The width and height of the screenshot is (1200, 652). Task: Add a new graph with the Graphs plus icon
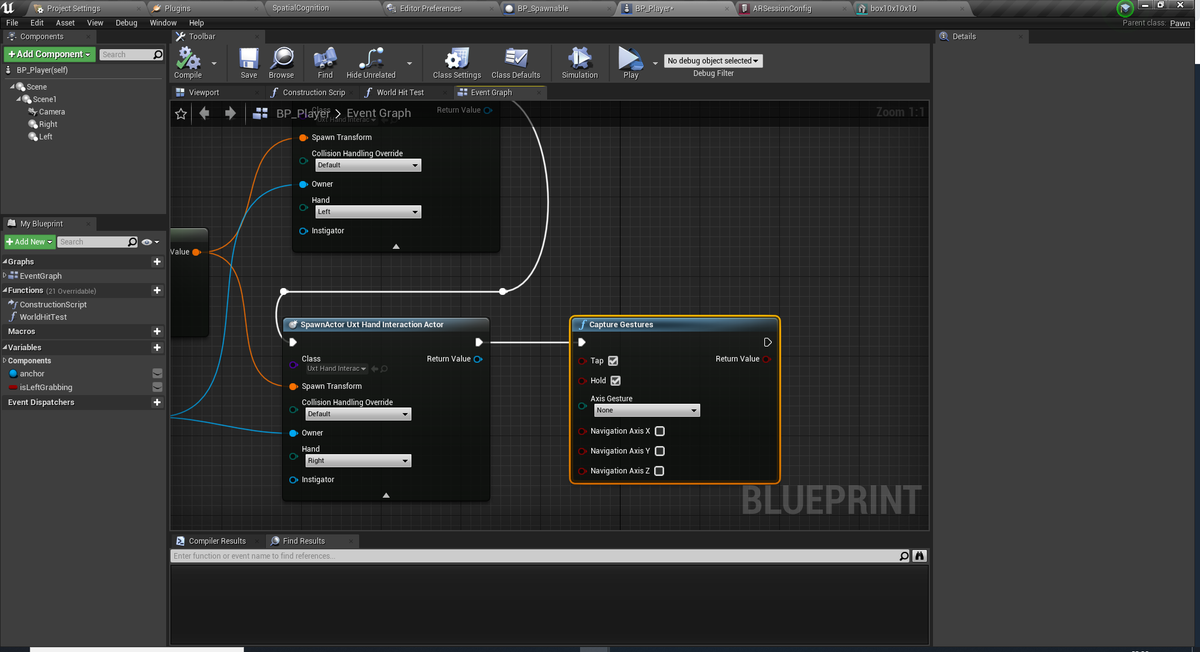(157, 261)
